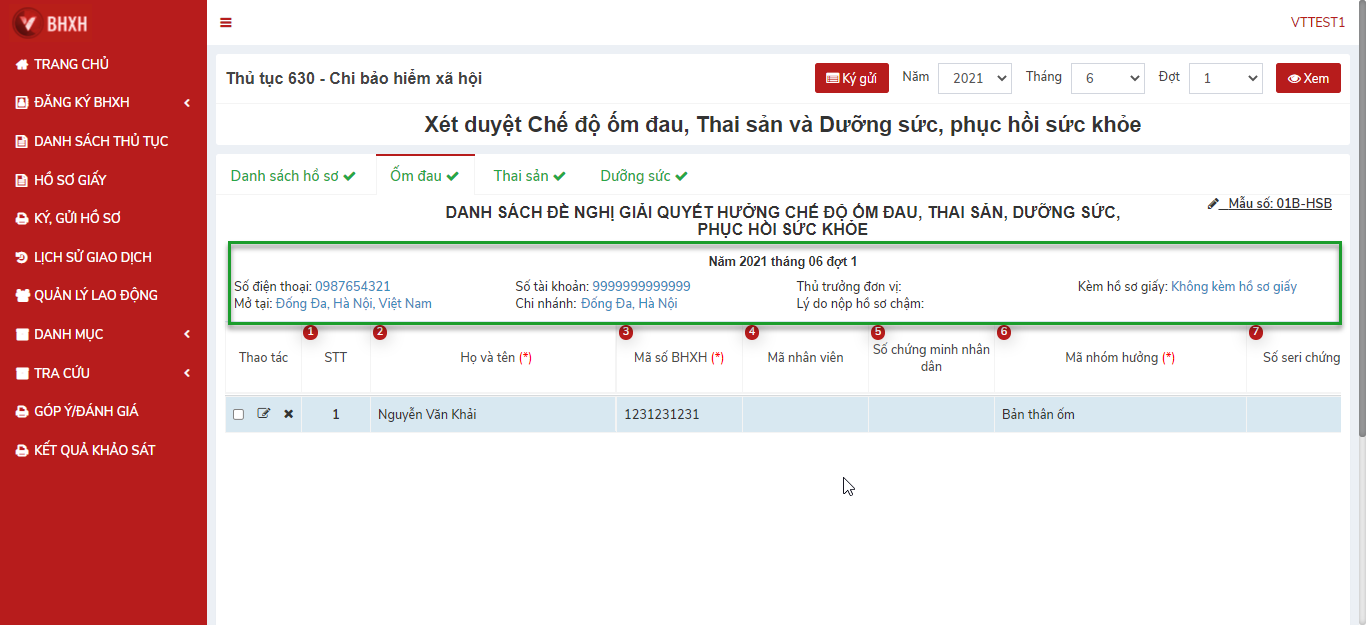This screenshot has height=625, width=1366.
Task: Open the Dưỡng sức tab
Action: pyautogui.click(x=644, y=176)
